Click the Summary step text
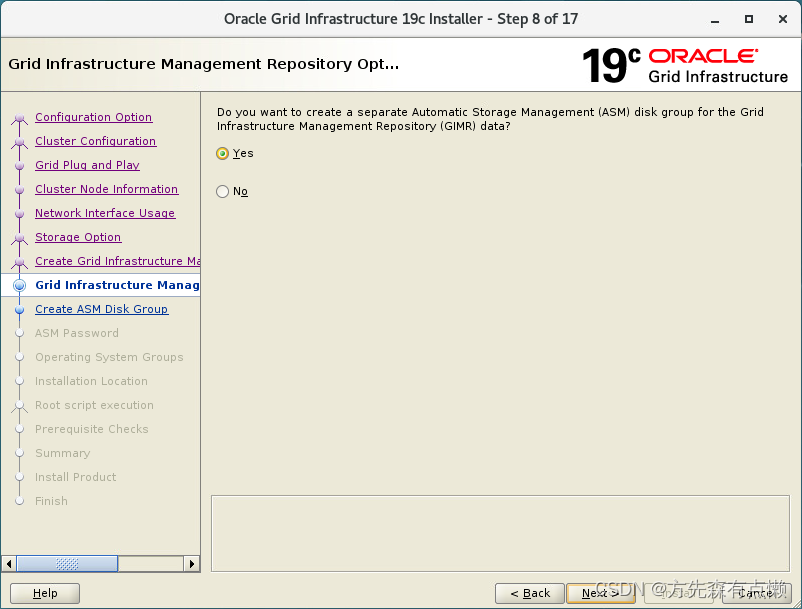 pyautogui.click(x=62, y=454)
